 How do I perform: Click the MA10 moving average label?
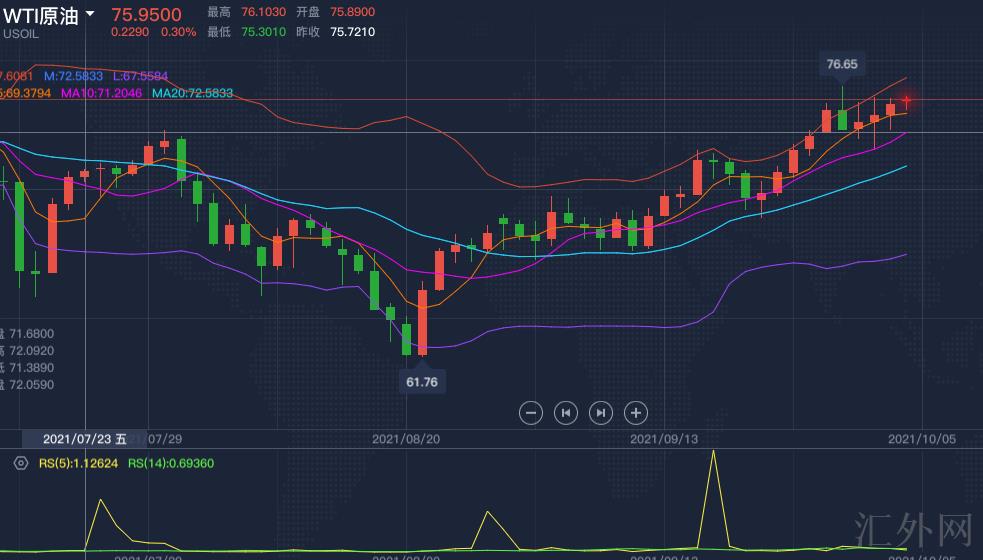coord(103,93)
